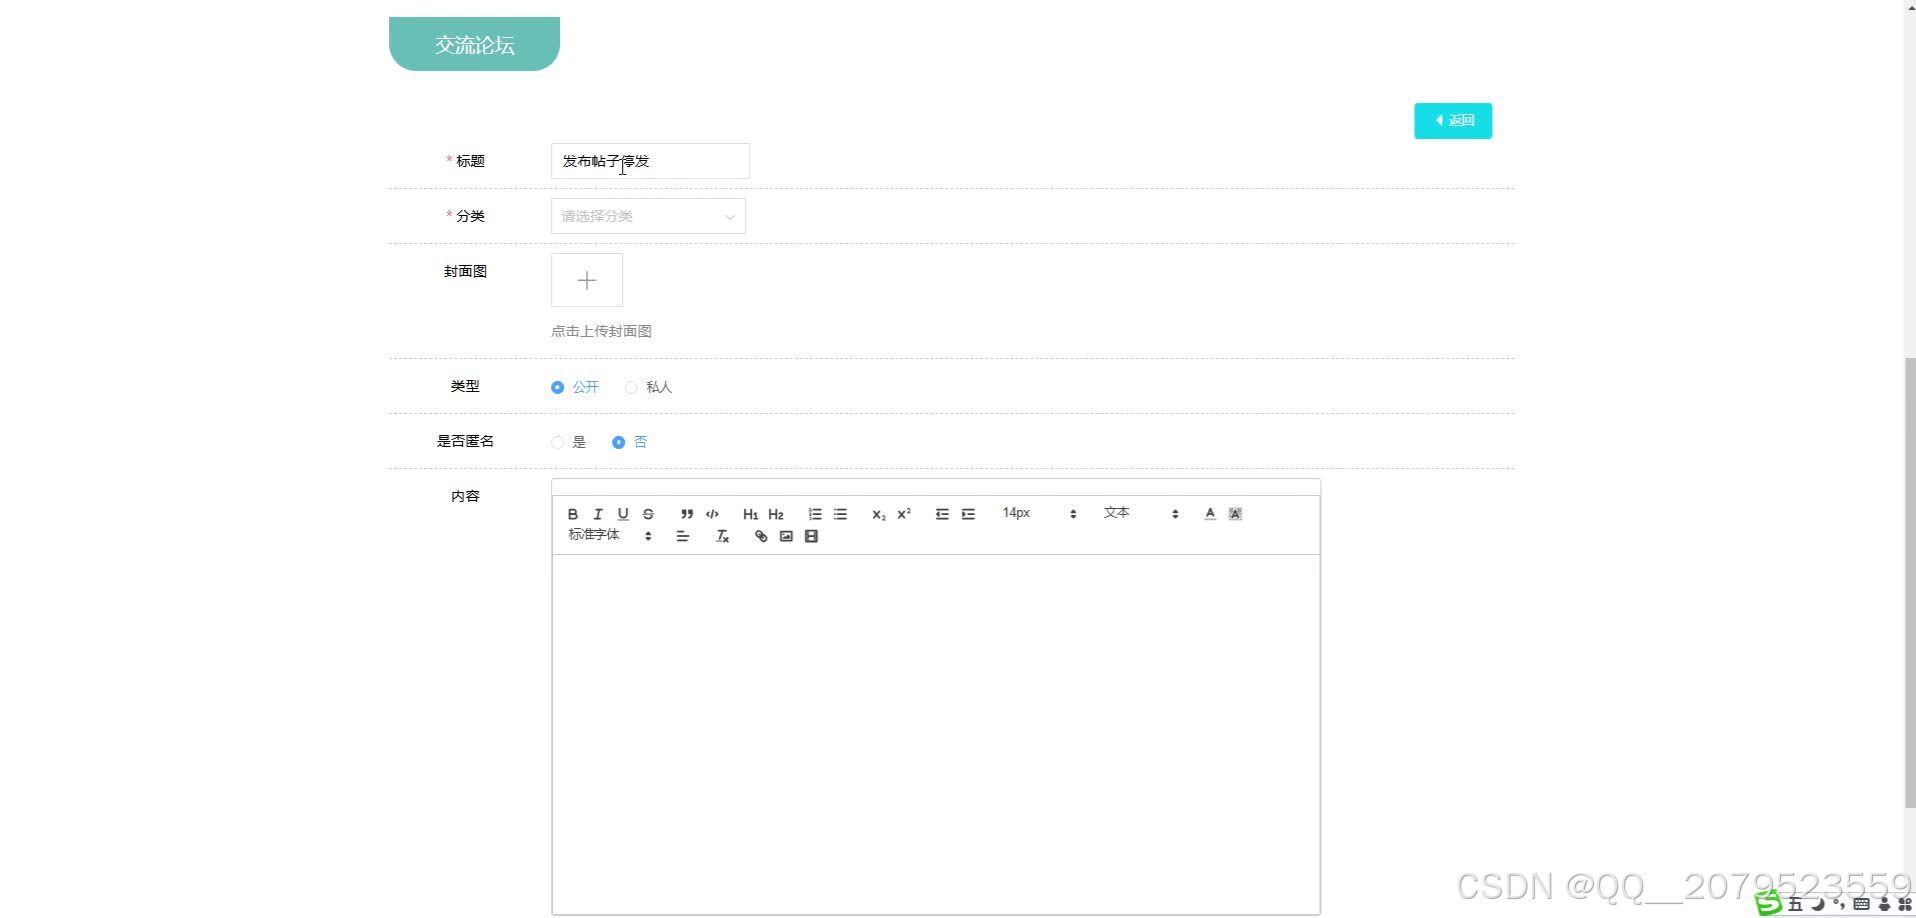Click the 返回 back button
This screenshot has width=1916, height=918.
[1453, 121]
